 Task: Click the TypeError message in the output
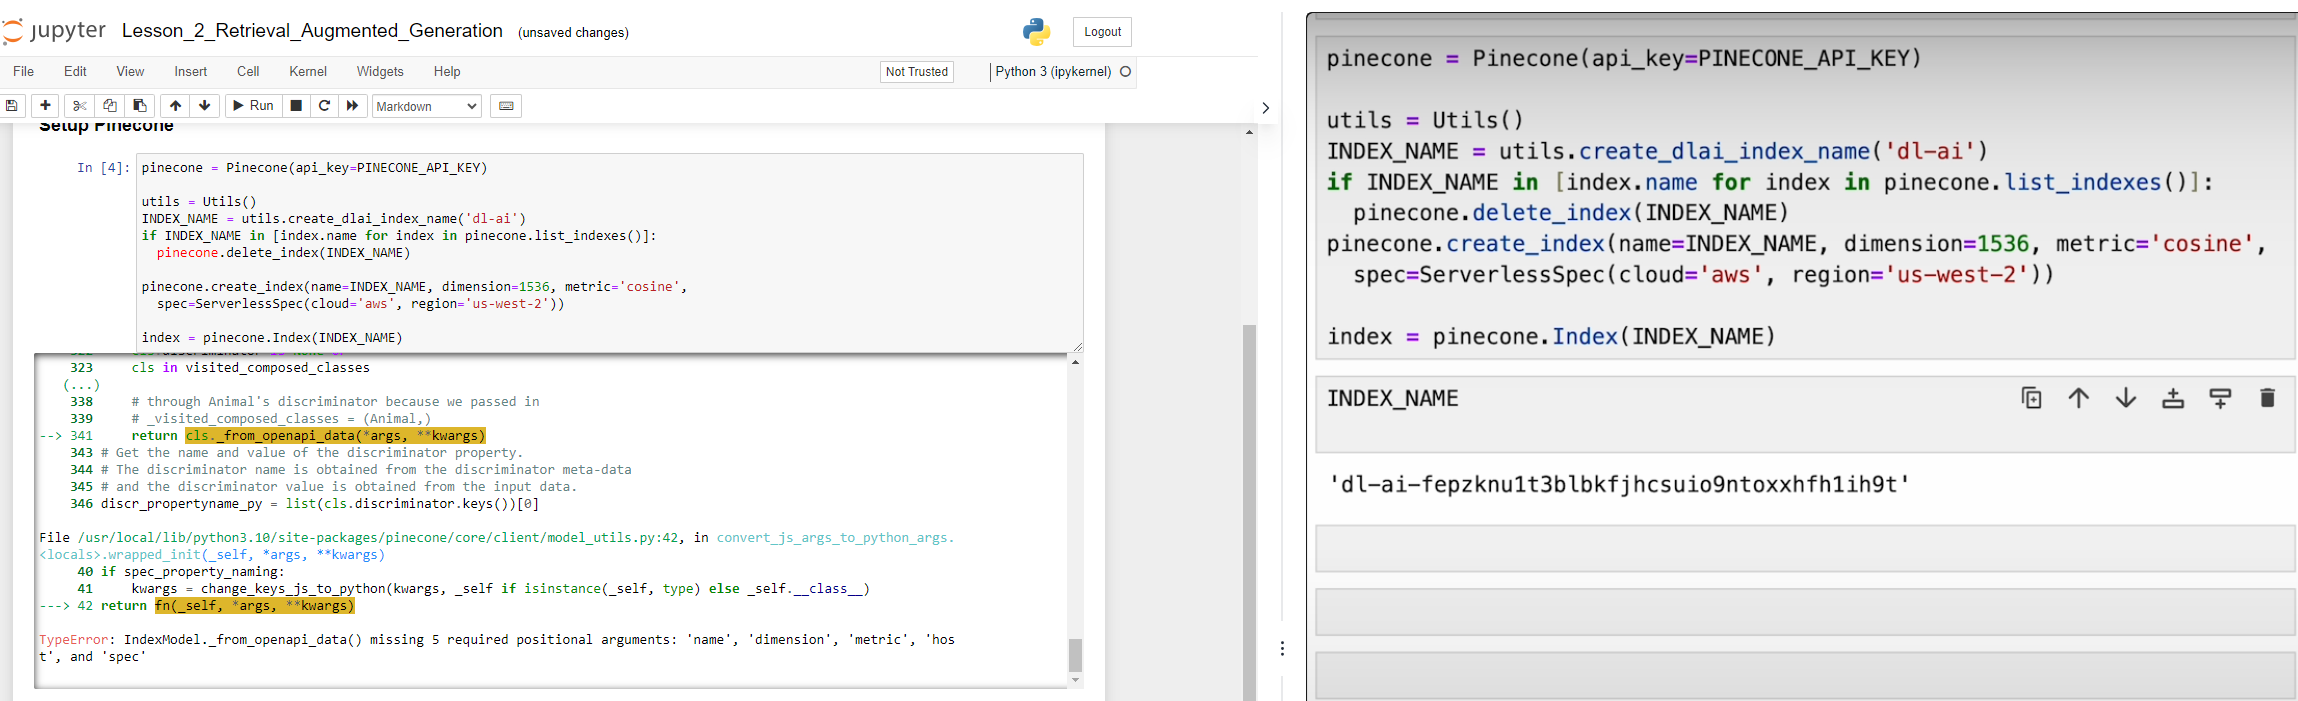[x=497, y=648]
